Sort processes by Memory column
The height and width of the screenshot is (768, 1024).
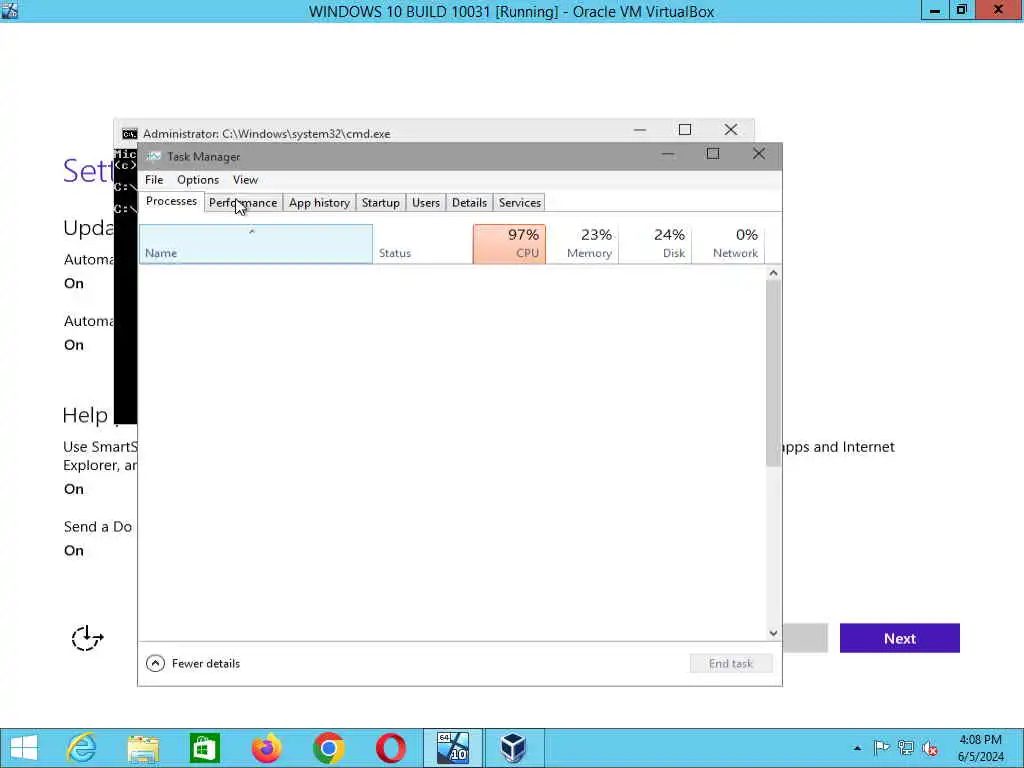click(x=583, y=244)
